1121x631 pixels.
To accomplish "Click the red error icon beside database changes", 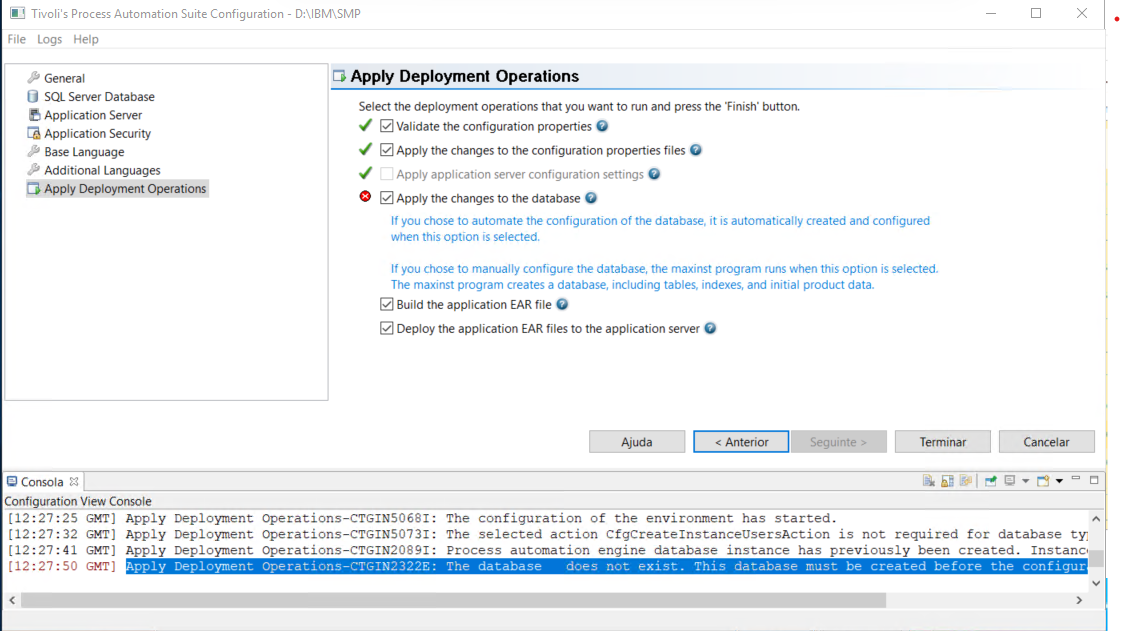I will (365, 197).
